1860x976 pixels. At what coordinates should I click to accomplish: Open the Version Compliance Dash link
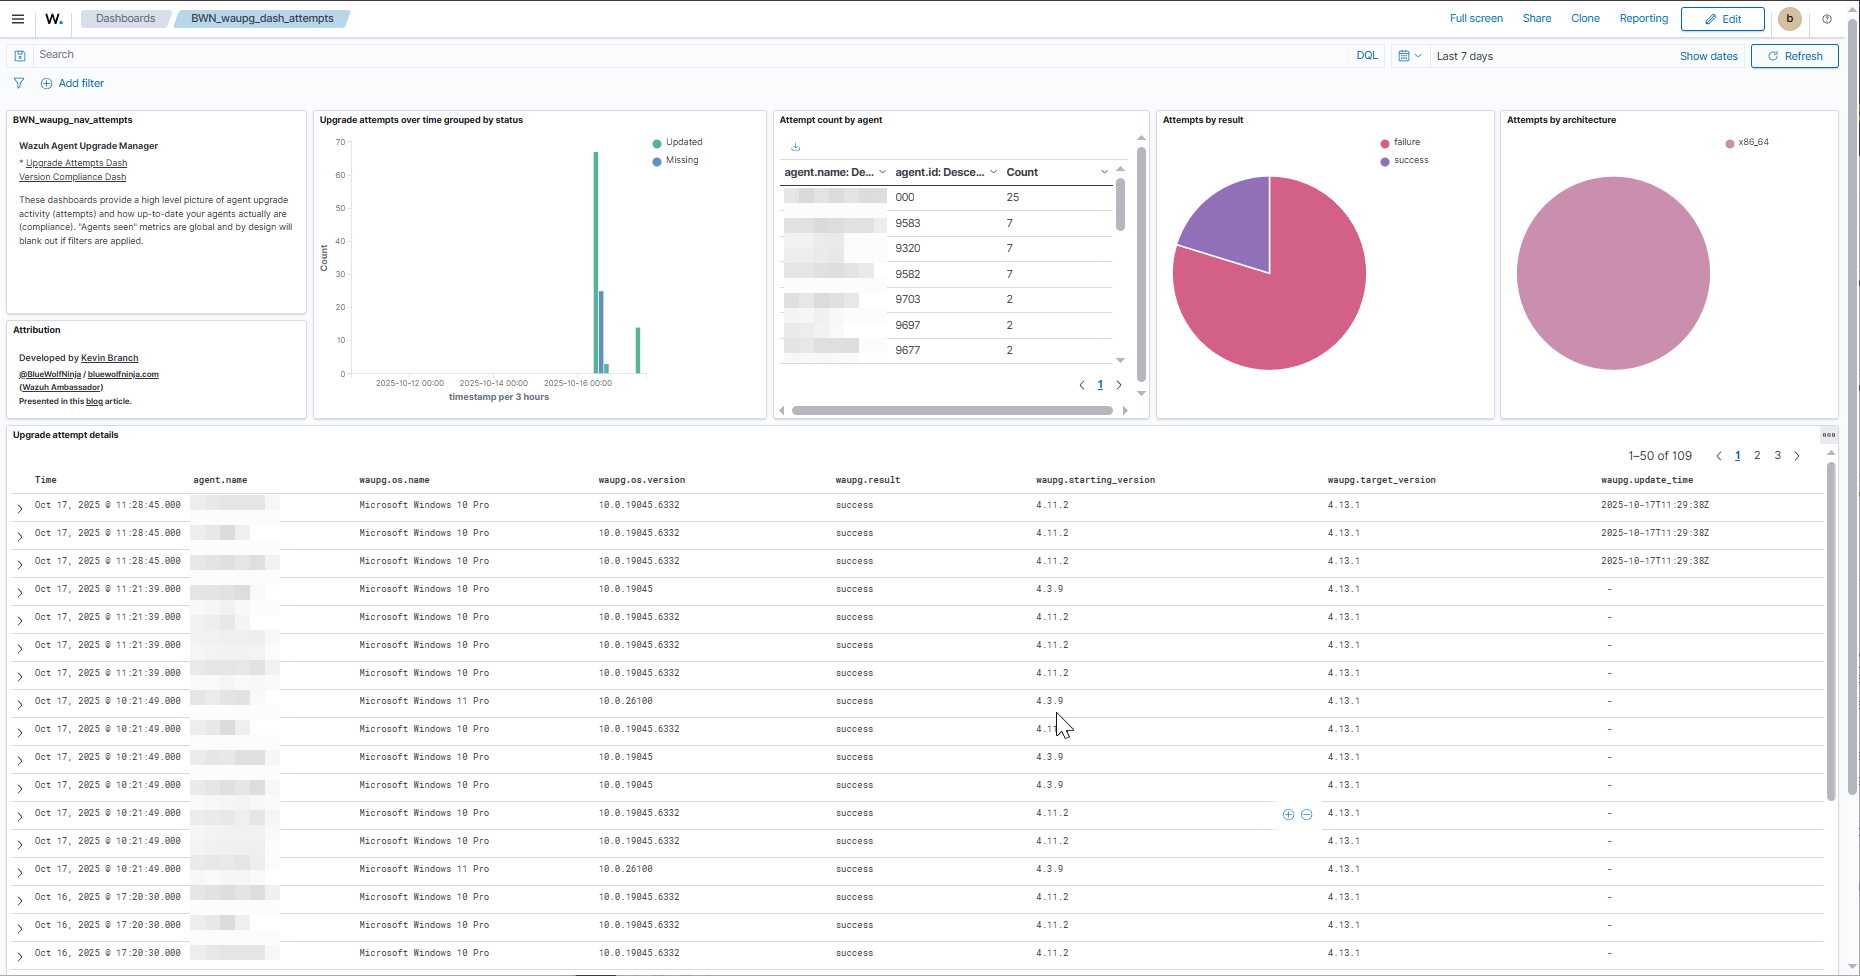pyautogui.click(x=72, y=176)
